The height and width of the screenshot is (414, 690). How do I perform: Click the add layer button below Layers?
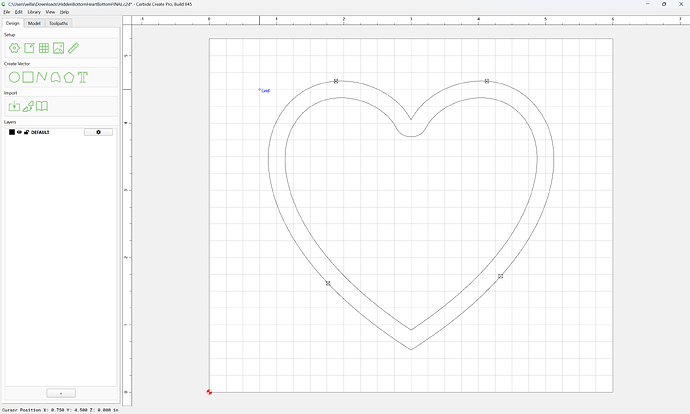click(x=61, y=393)
